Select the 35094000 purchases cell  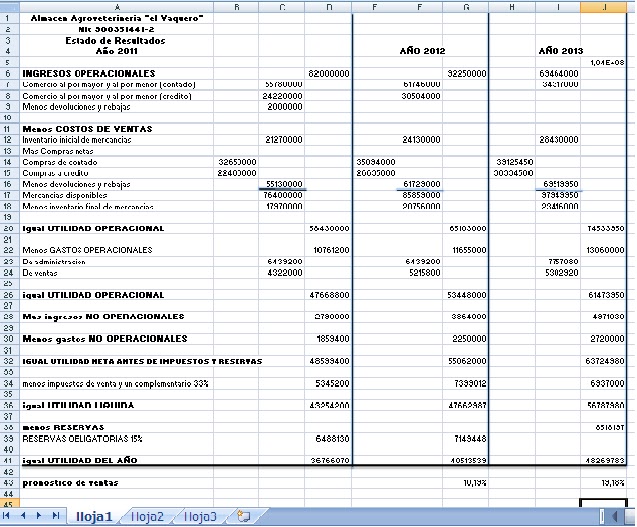point(374,162)
